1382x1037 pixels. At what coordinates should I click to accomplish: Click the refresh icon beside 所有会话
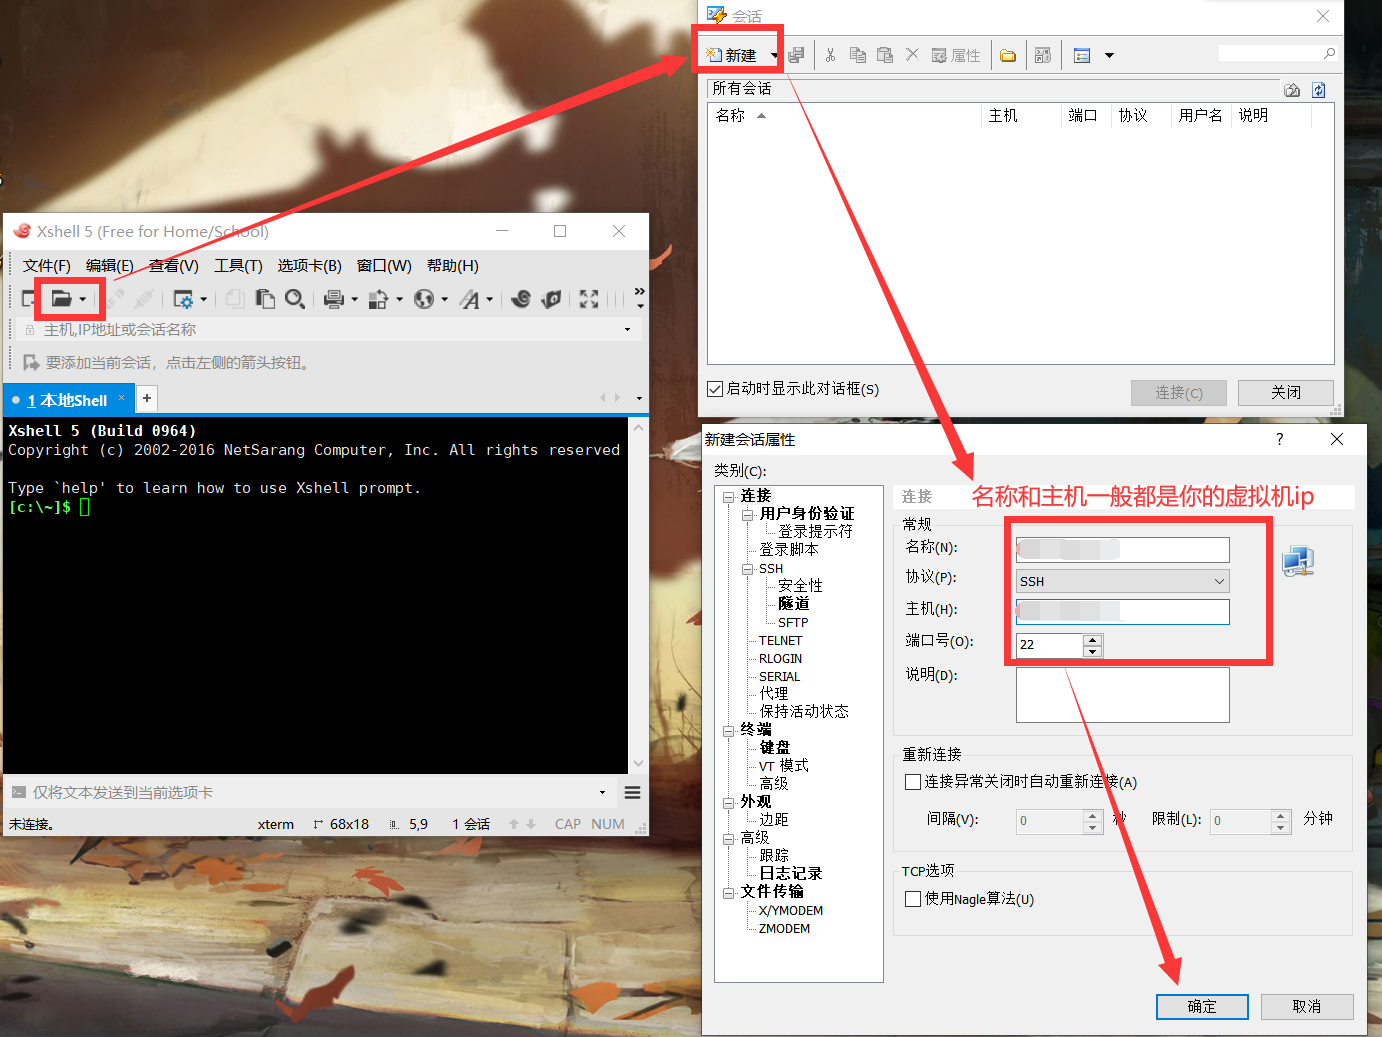(x=1319, y=90)
